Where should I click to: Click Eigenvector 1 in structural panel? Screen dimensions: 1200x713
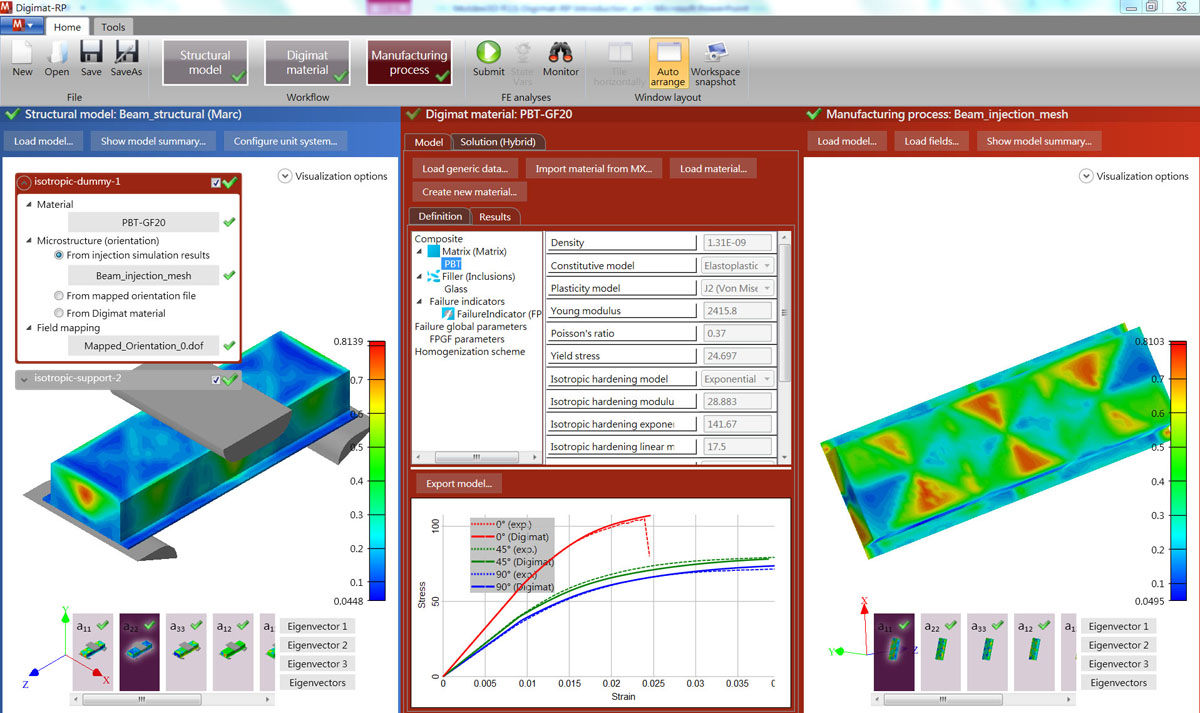pyautogui.click(x=317, y=626)
